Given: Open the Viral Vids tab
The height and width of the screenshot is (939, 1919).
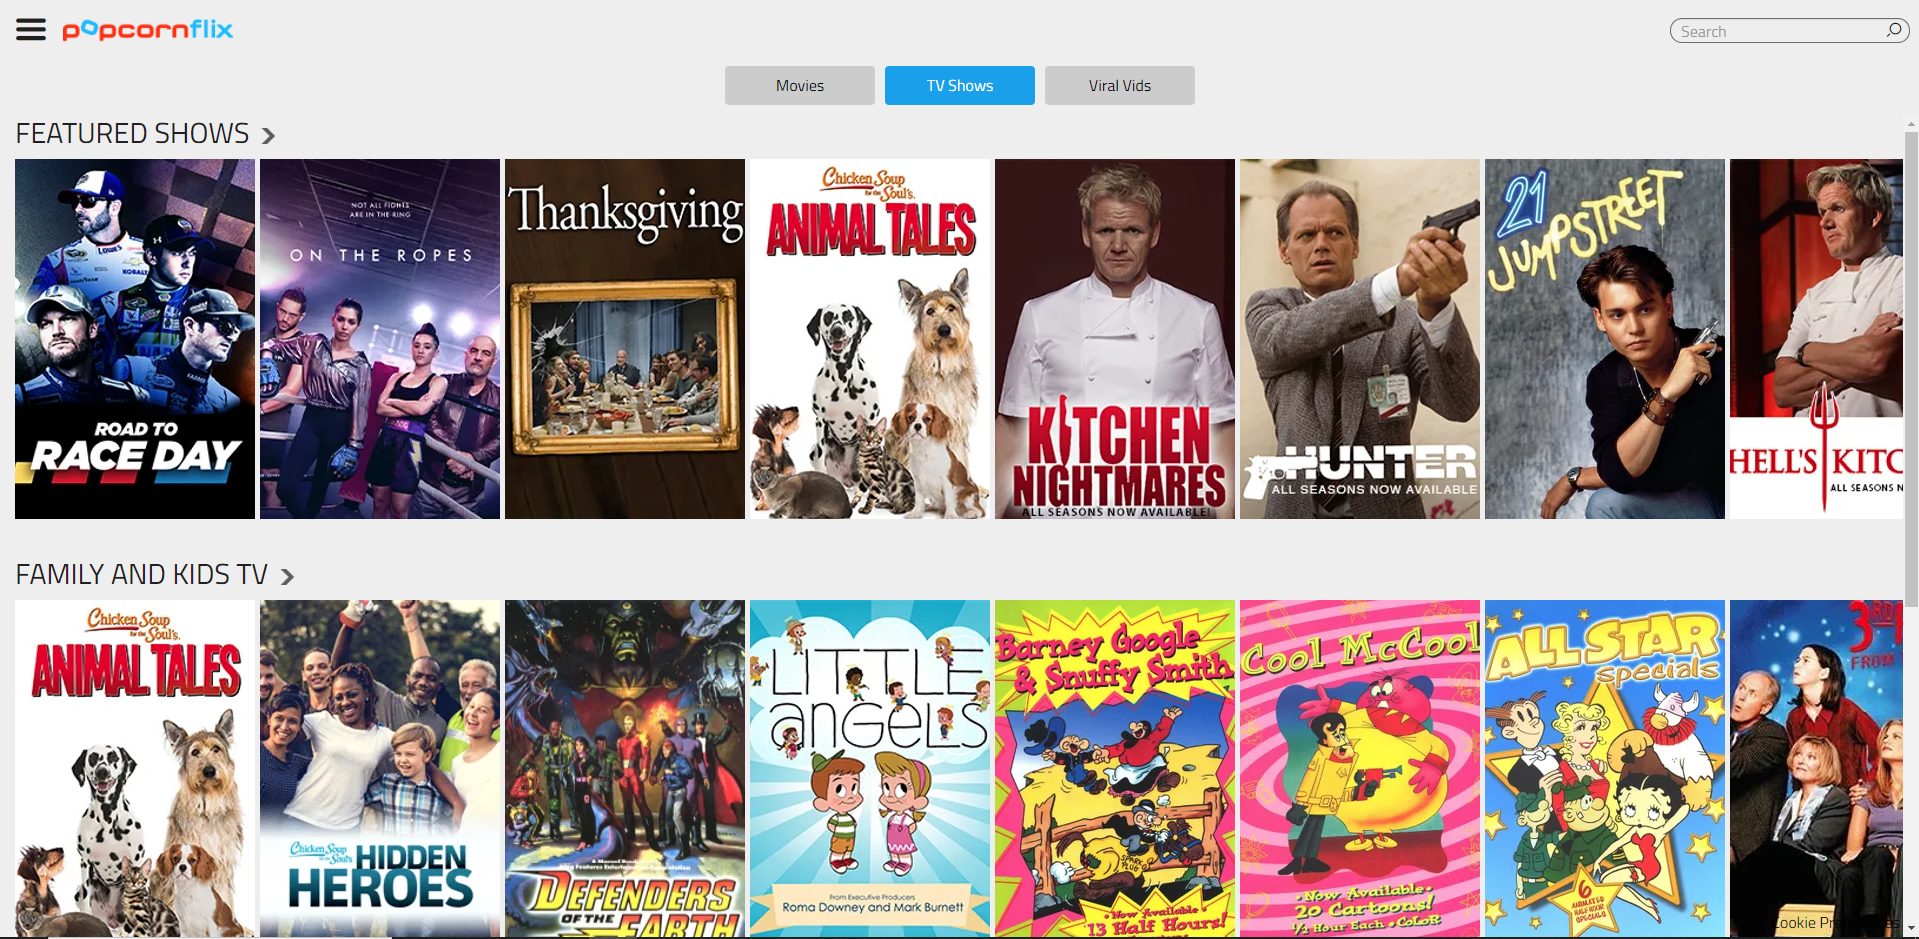Looking at the screenshot, I should coord(1120,86).
